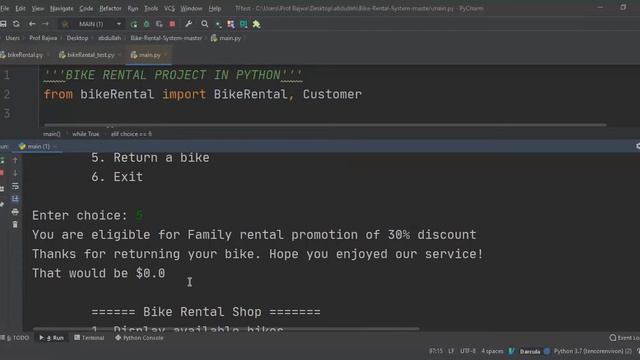Click the toolbar icon after the magnifier
Screen dimensions: 640x360
[219, 25]
